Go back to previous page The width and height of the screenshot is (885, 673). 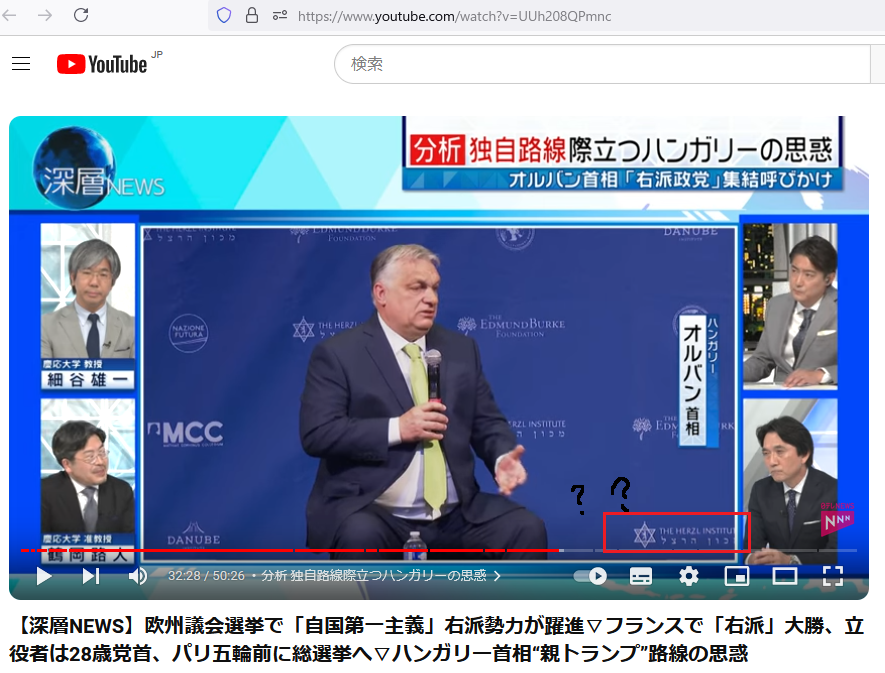click(x=11, y=15)
